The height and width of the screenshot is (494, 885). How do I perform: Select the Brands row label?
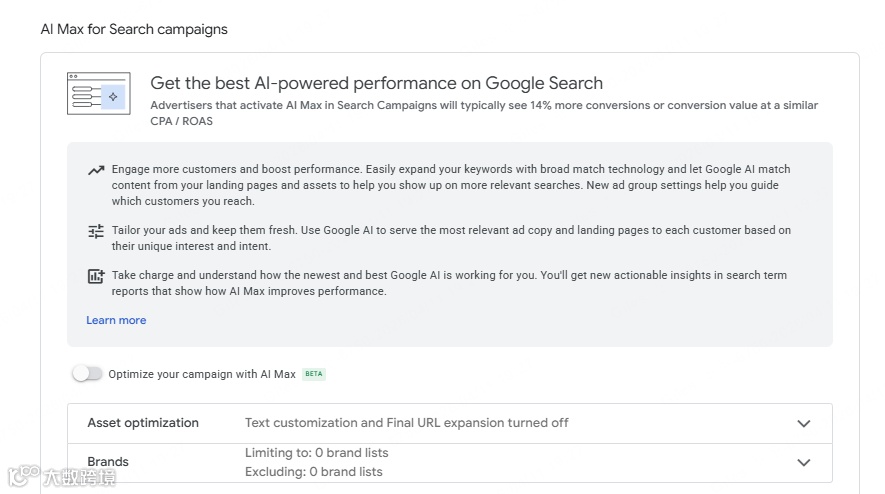108,462
